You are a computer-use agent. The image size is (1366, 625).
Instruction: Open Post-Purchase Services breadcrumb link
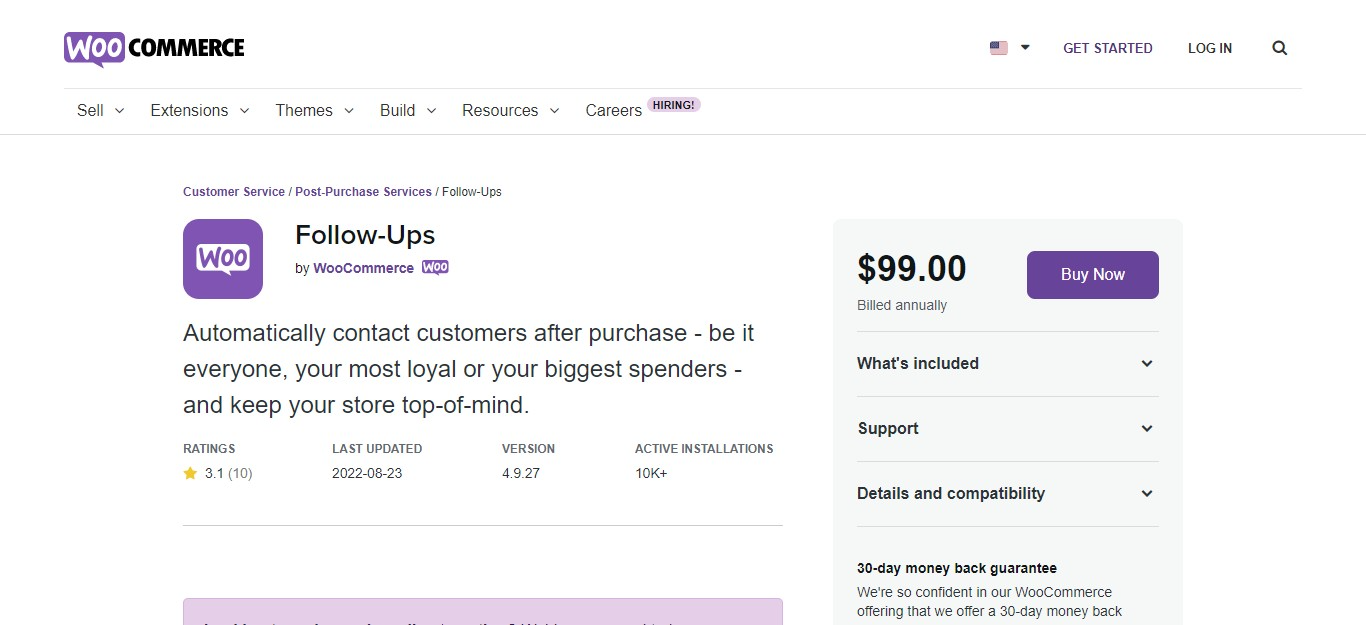(x=363, y=192)
